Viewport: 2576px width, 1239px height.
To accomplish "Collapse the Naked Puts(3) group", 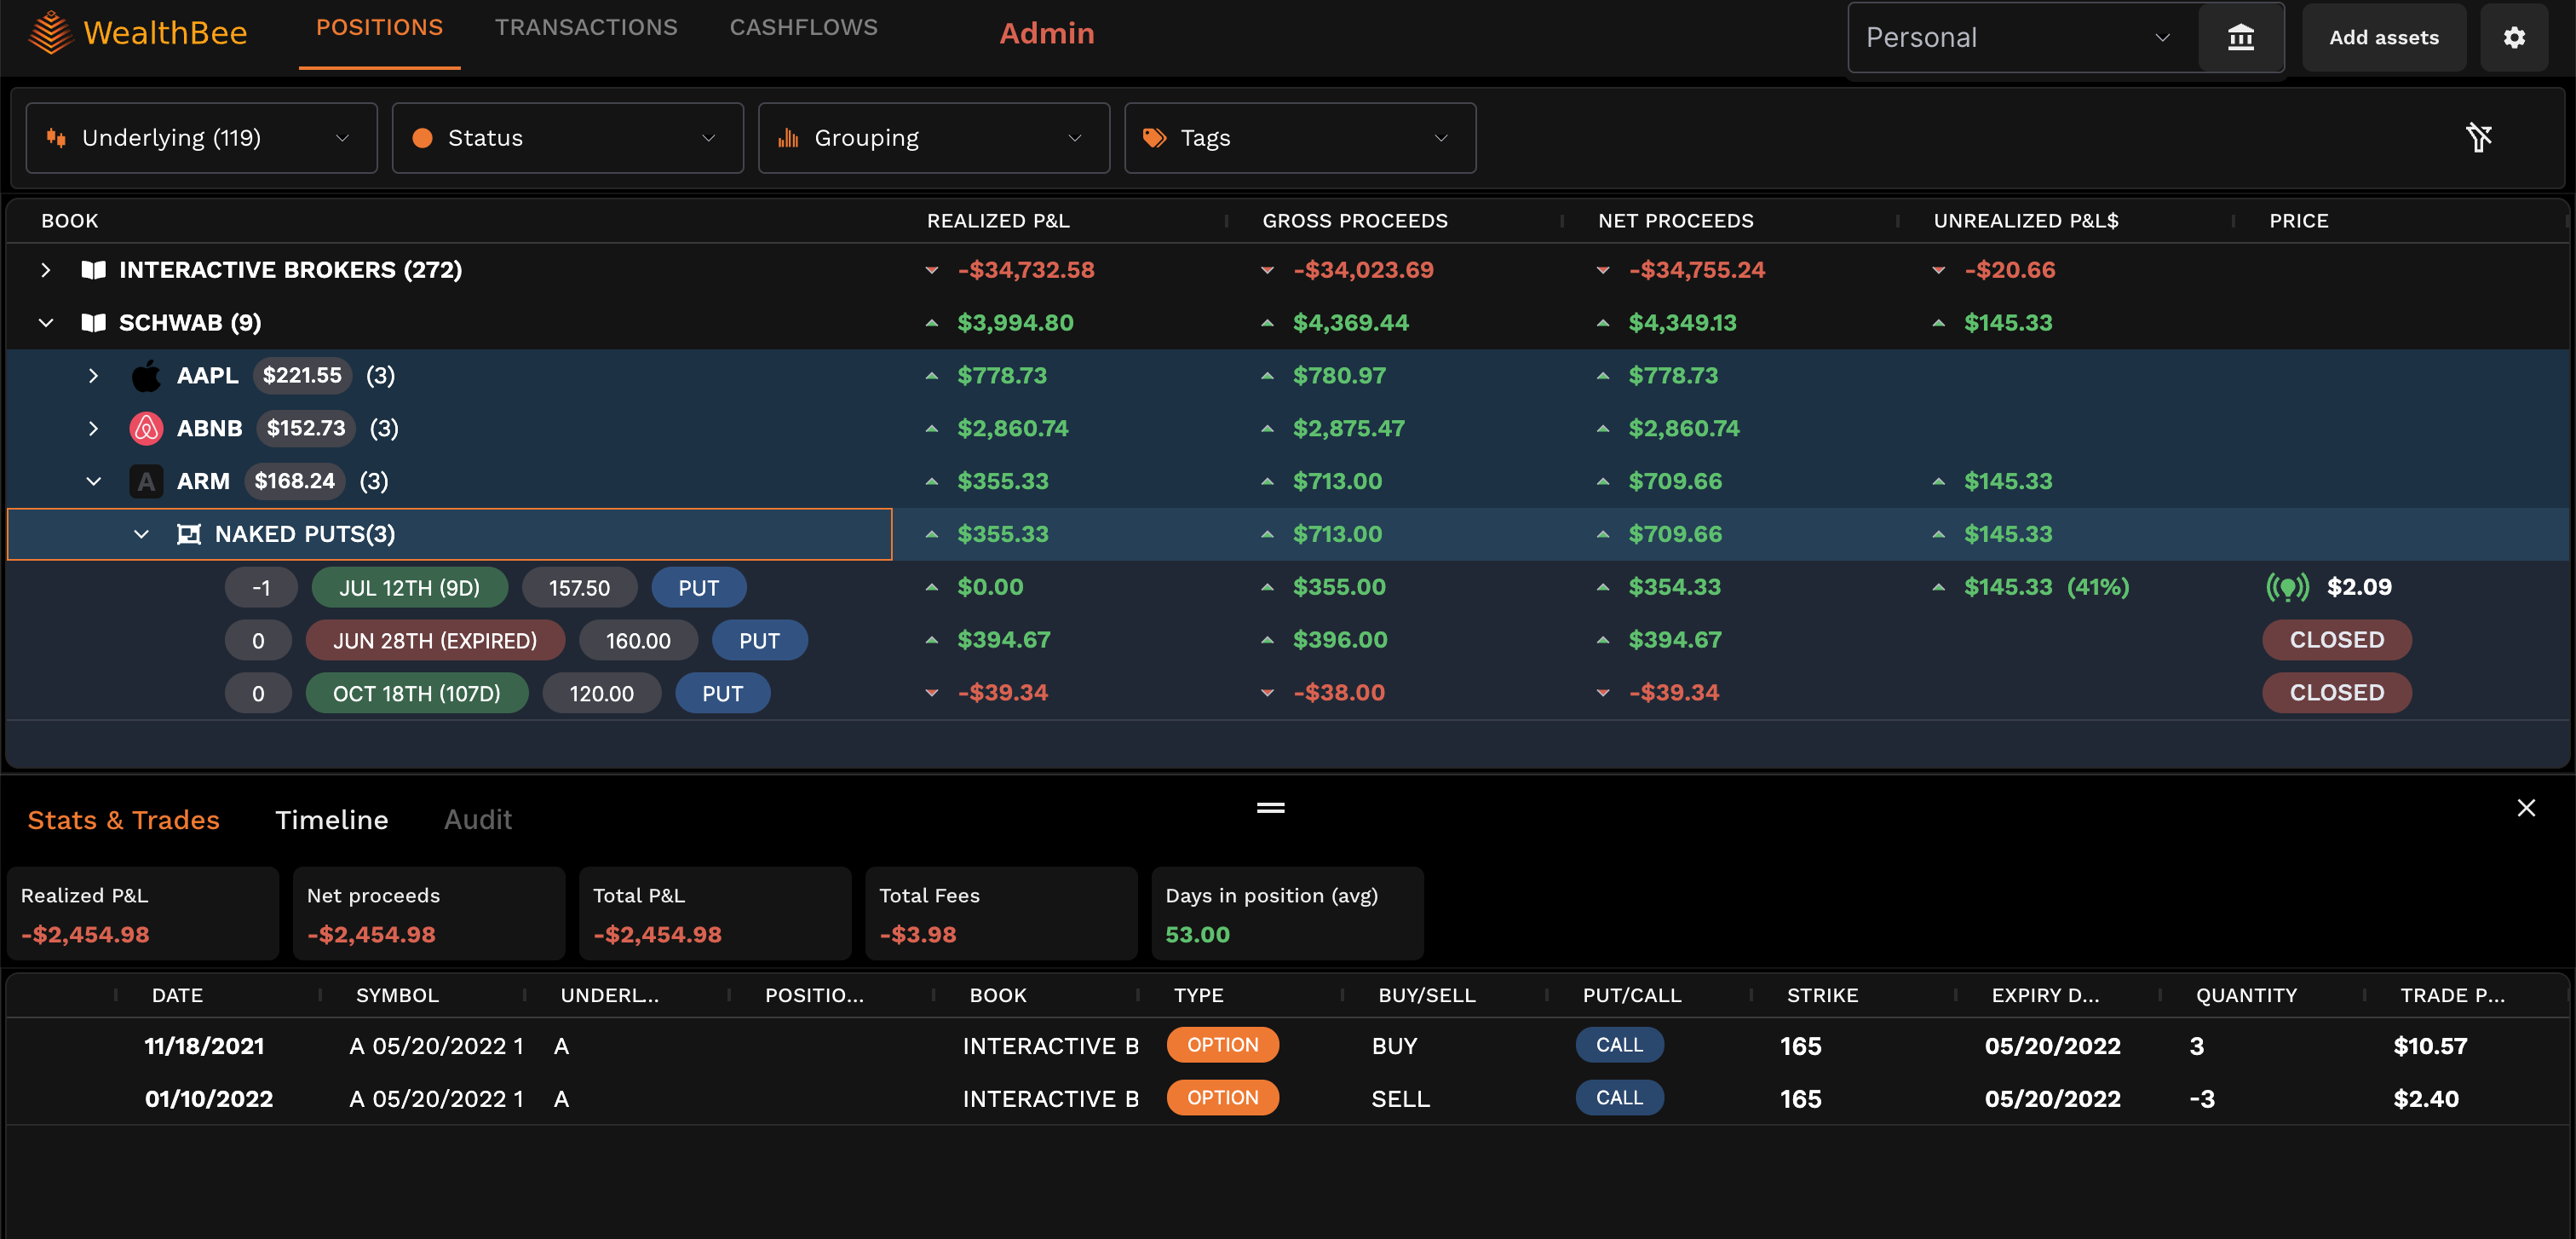I will (141, 534).
